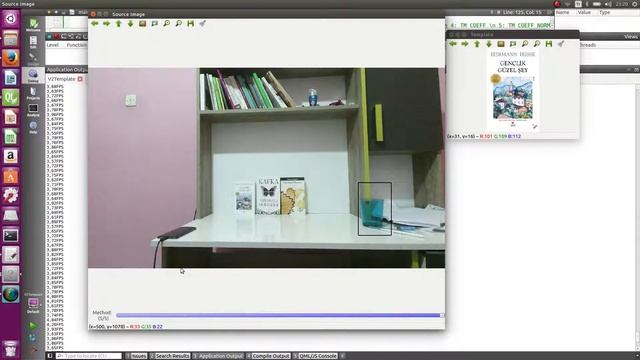
Task: Open the Issues output pane
Action: (136, 356)
